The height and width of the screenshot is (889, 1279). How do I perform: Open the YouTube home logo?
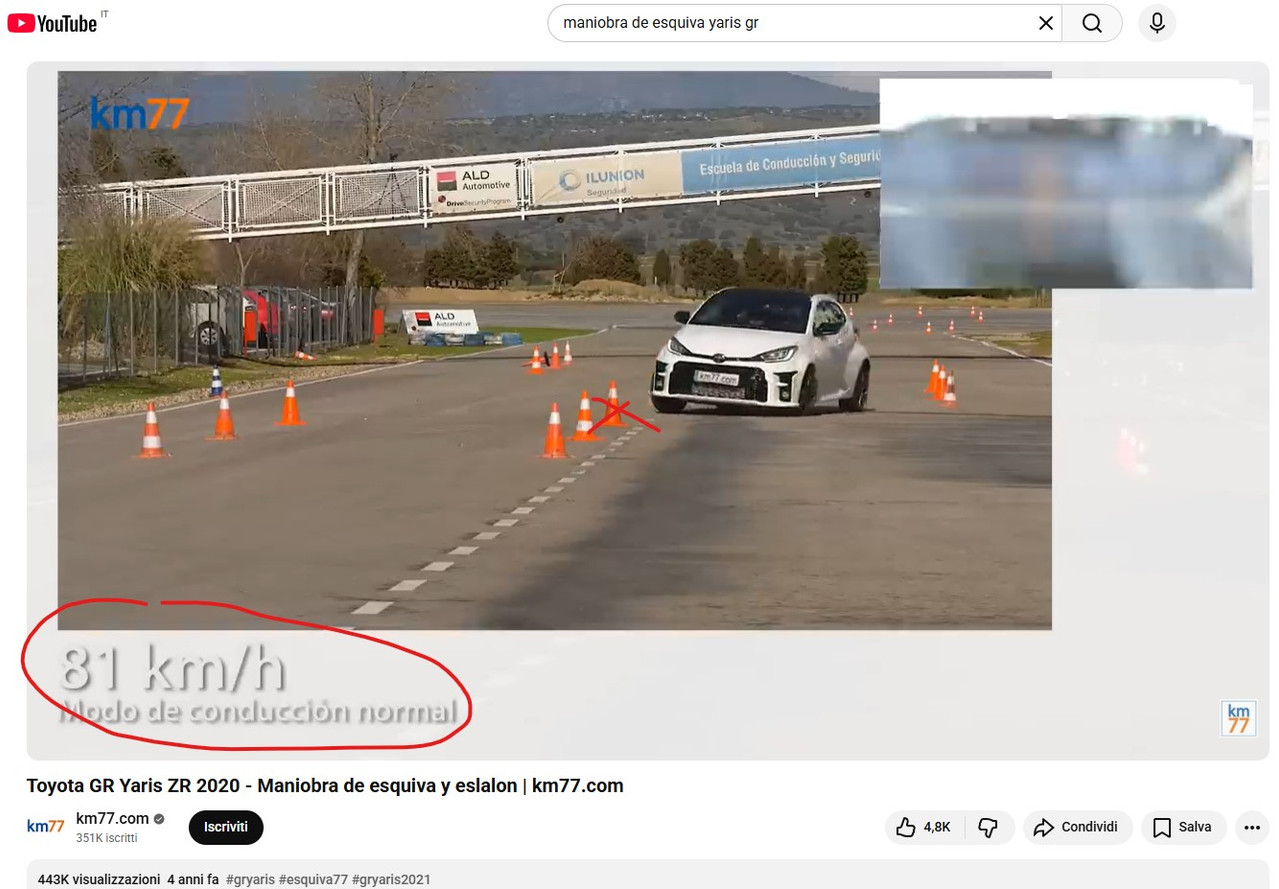click(52, 23)
